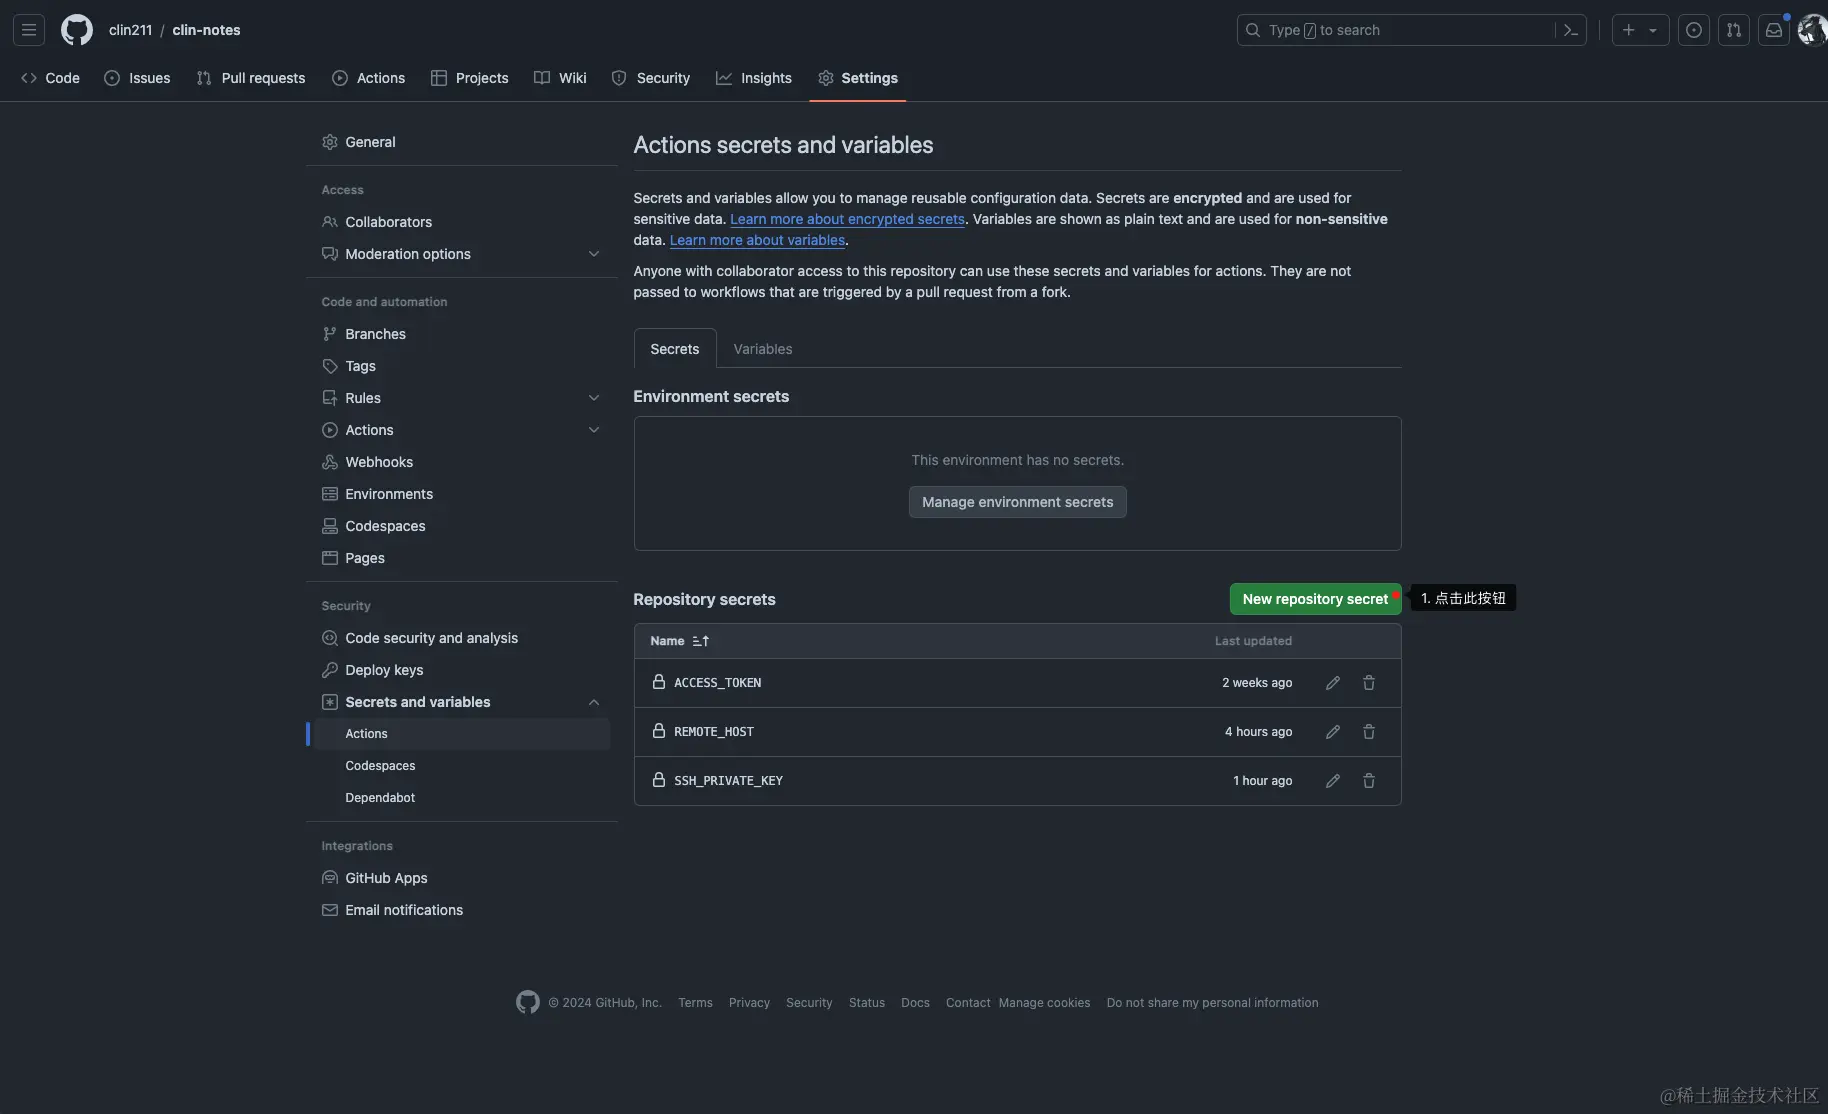Follow the Learn more about variables link
This screenshot has width=1828, height=1114.
pos(757,240)
